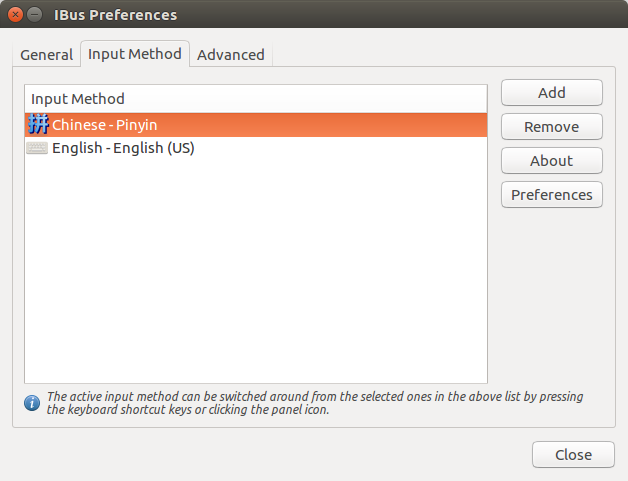Select the Chinese - Pinyin entry
Screen dimensions: 628x481
(x=256, y=125)
